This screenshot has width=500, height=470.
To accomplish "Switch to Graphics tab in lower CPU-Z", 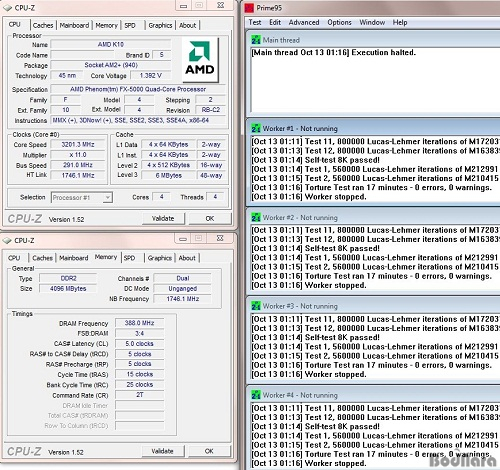I will pyautogui.click(x=160, y=258).
